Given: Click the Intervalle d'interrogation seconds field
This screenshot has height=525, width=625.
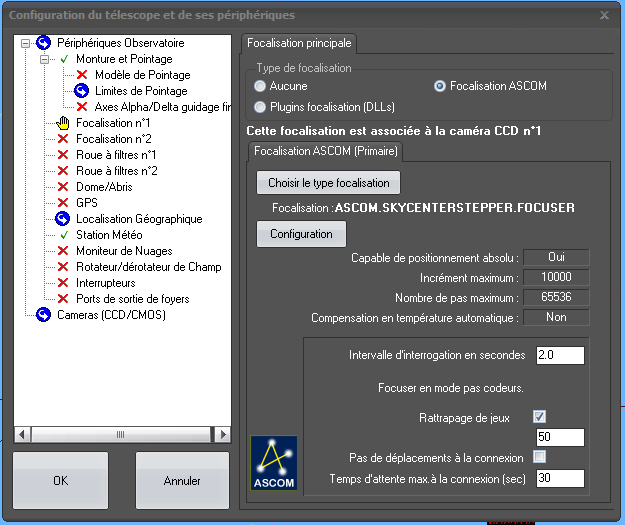Looking at the screenshot, I should [559, 355].
